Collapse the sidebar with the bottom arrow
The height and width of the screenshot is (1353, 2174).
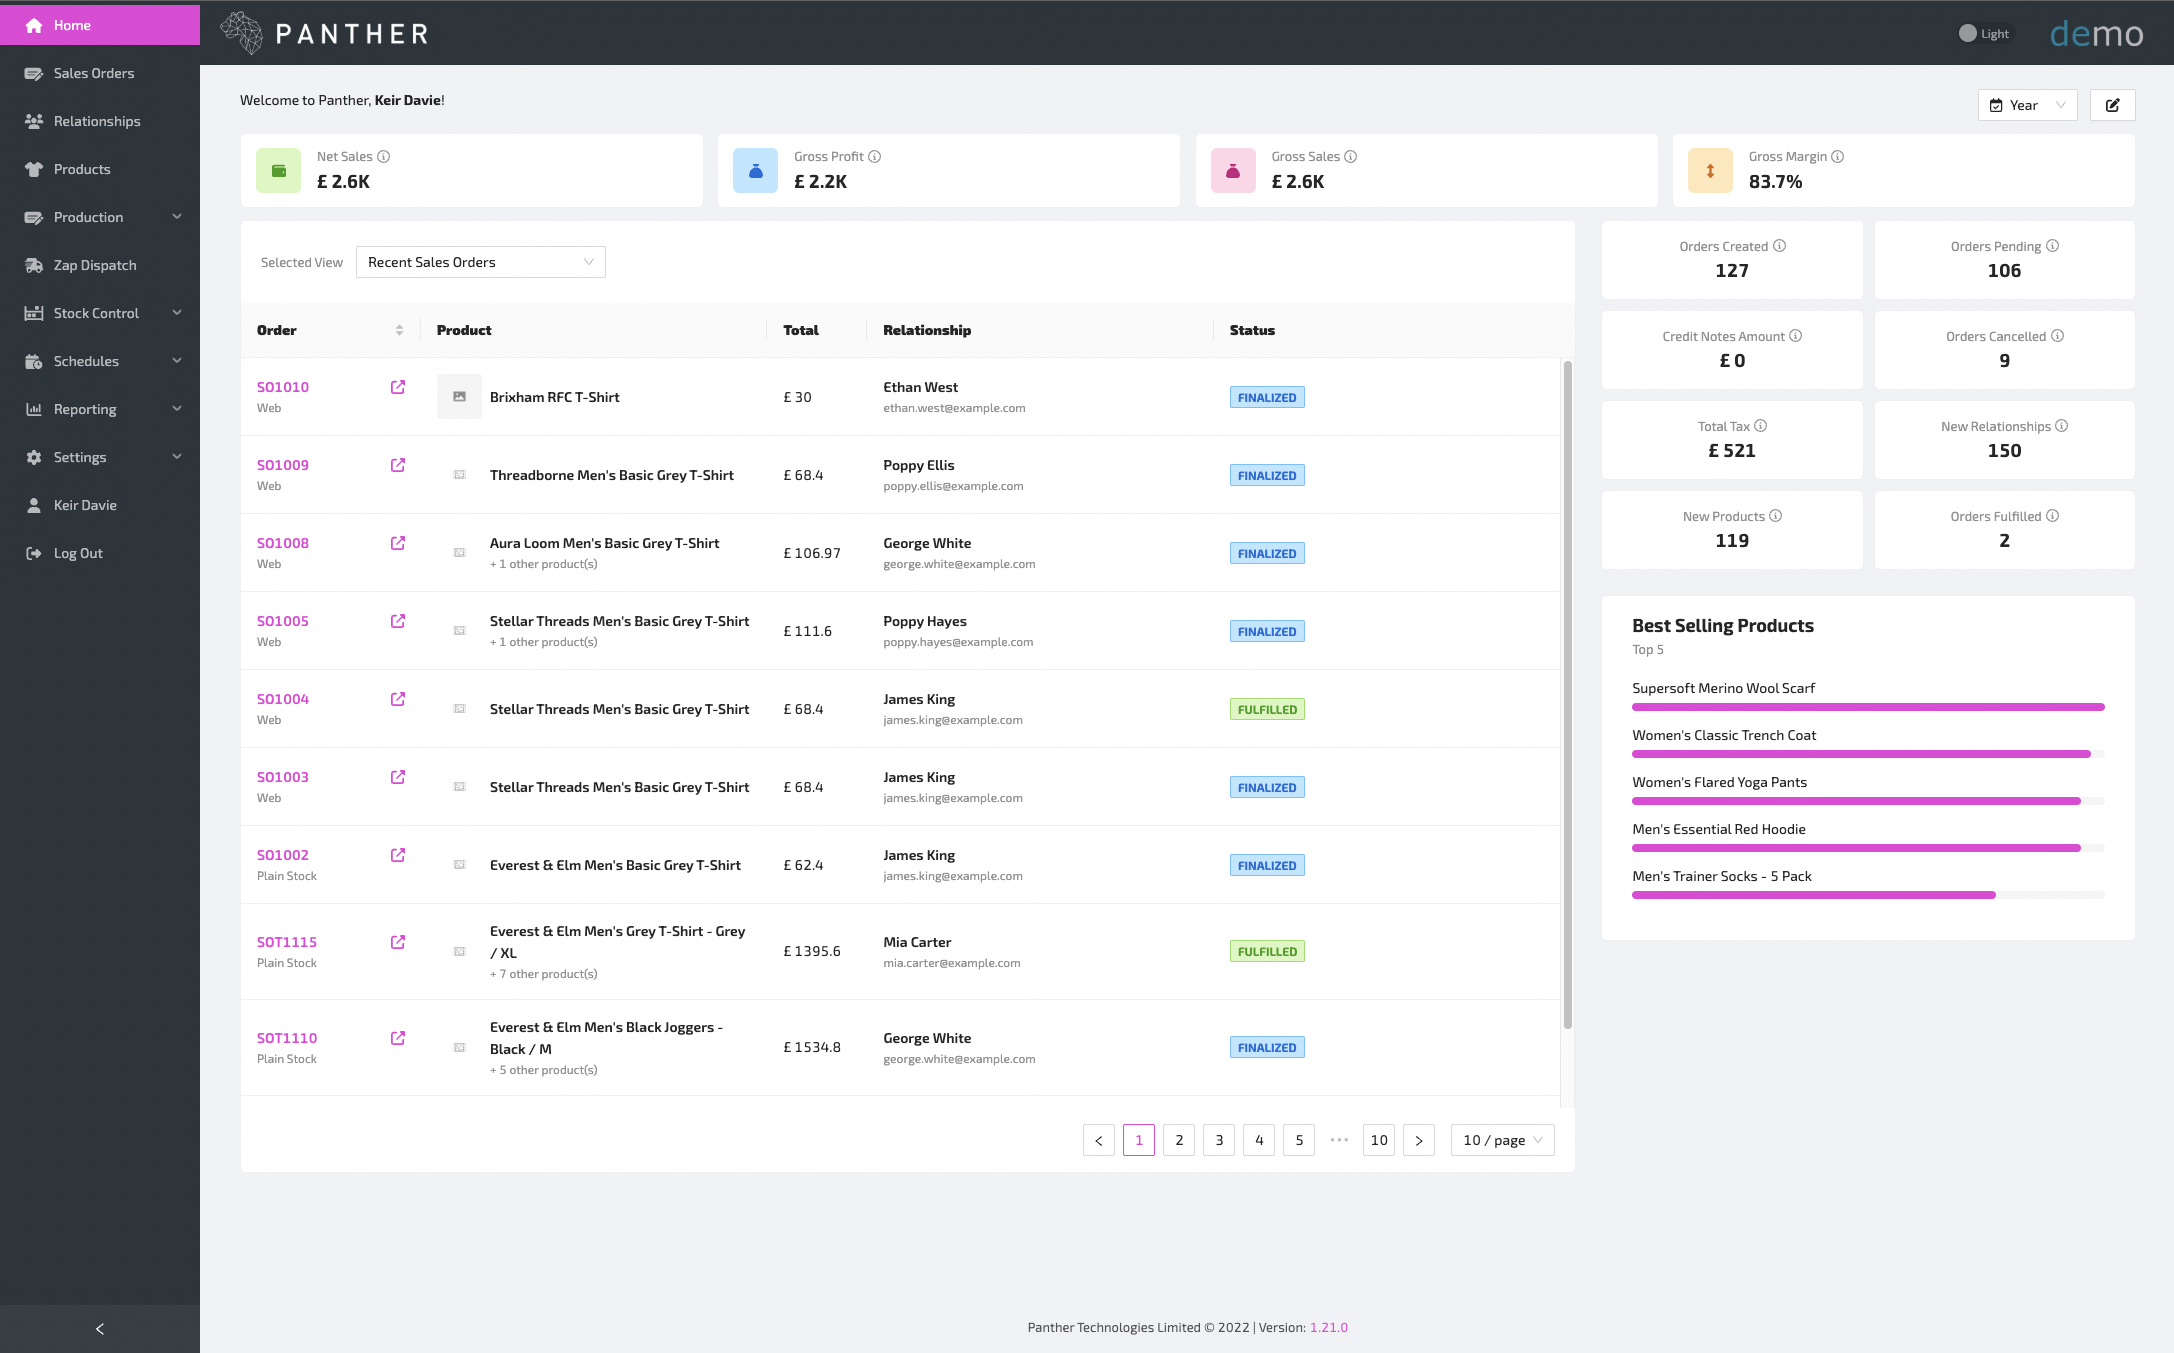pos(100,1329)
